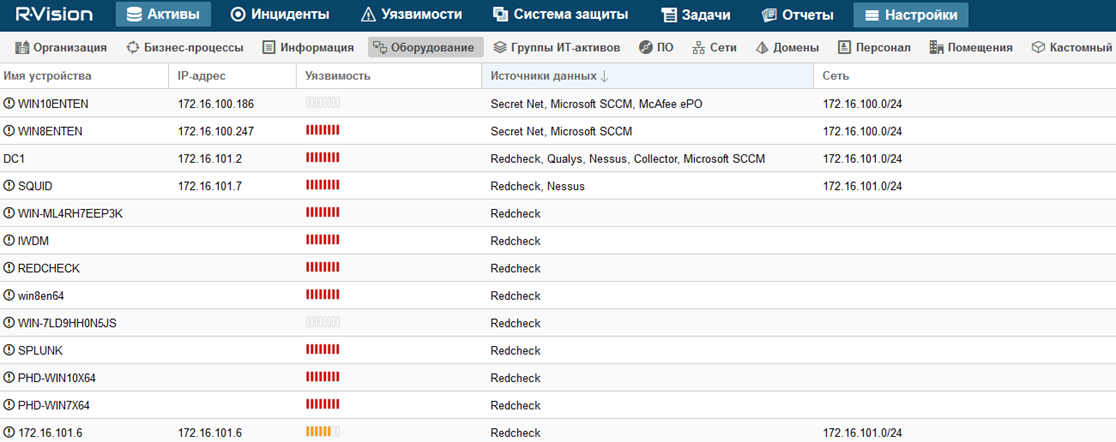The width and height of the screenshot is (1116, 442).
Task: Open the Настройки menu
Action: click(910, 15)
